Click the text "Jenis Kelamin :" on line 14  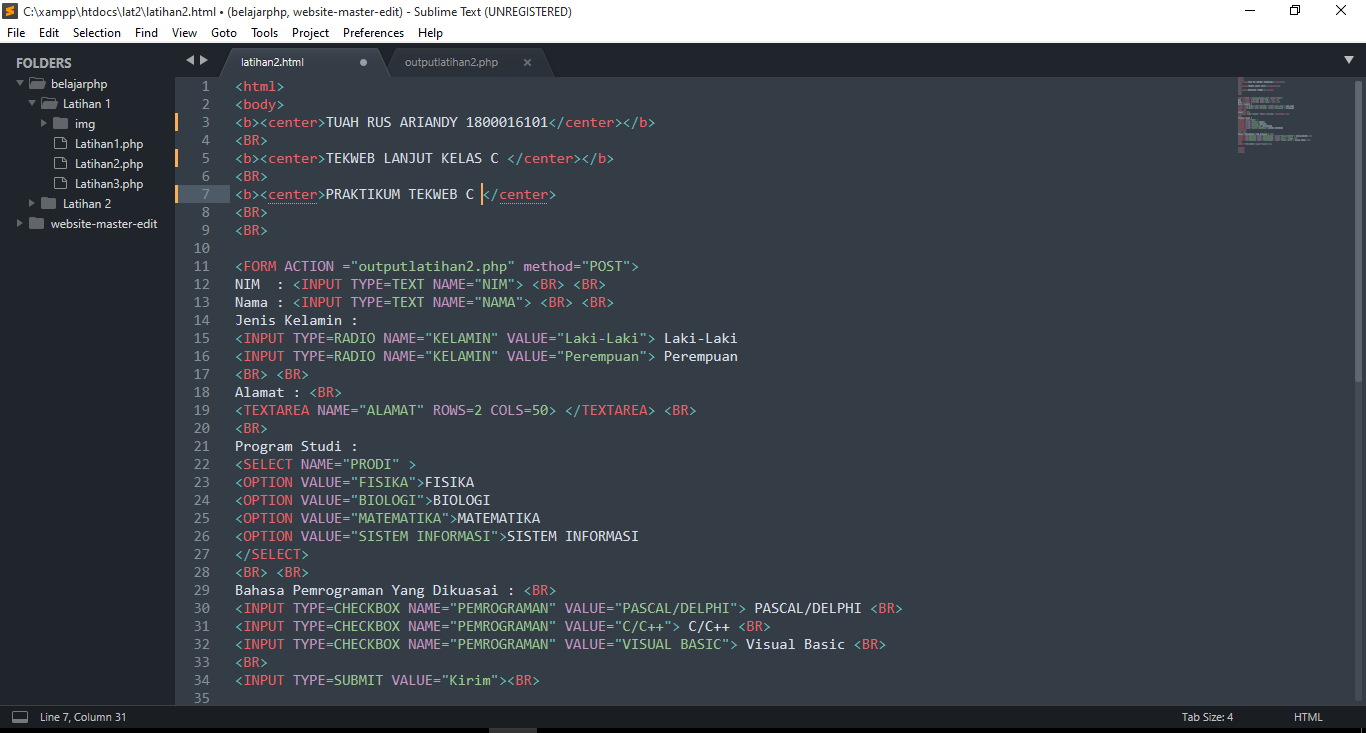click(296, 320)
